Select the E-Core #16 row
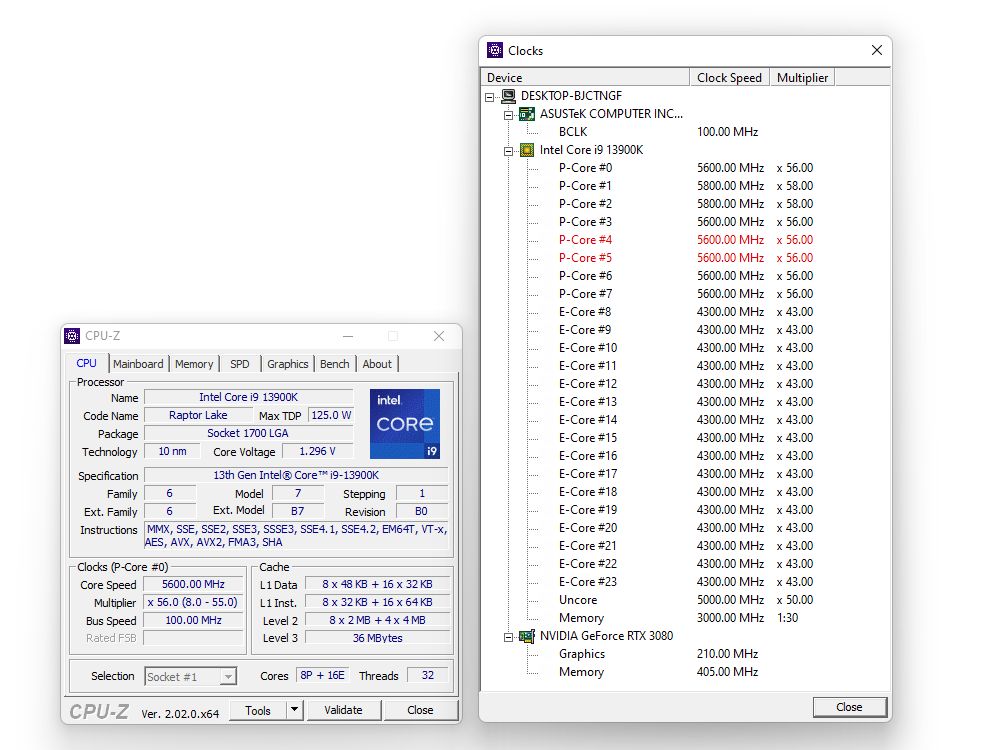 tap(686, 456)
